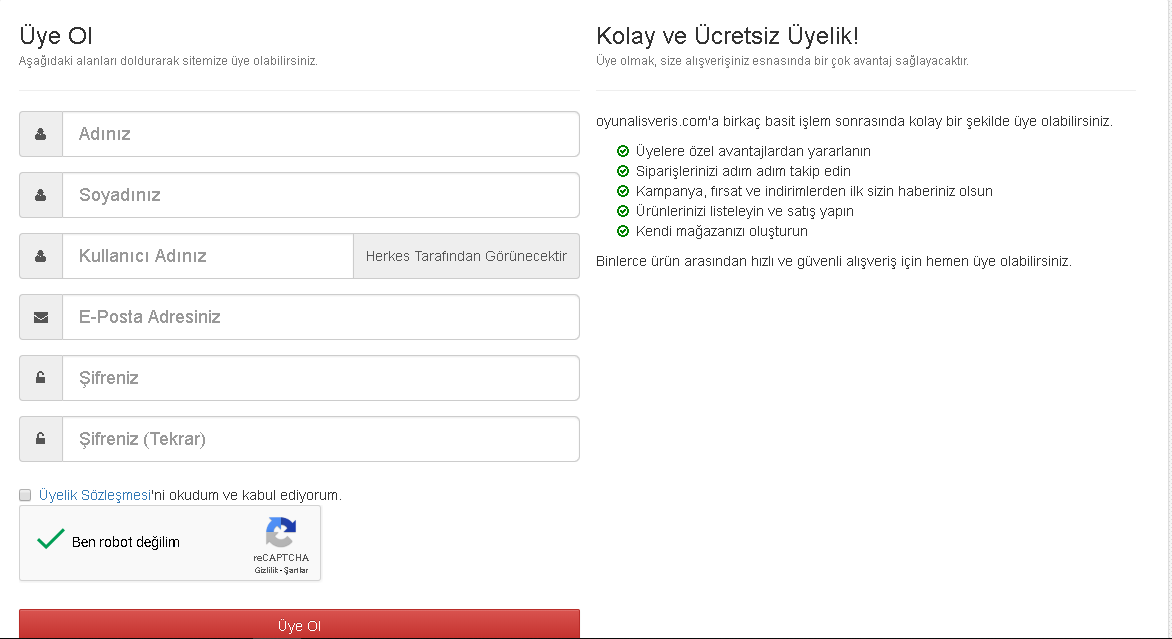This screenshot has height=639, width=1172.
Task: Click the reCAPTCHA logo icon
Action: pos(281,532)
